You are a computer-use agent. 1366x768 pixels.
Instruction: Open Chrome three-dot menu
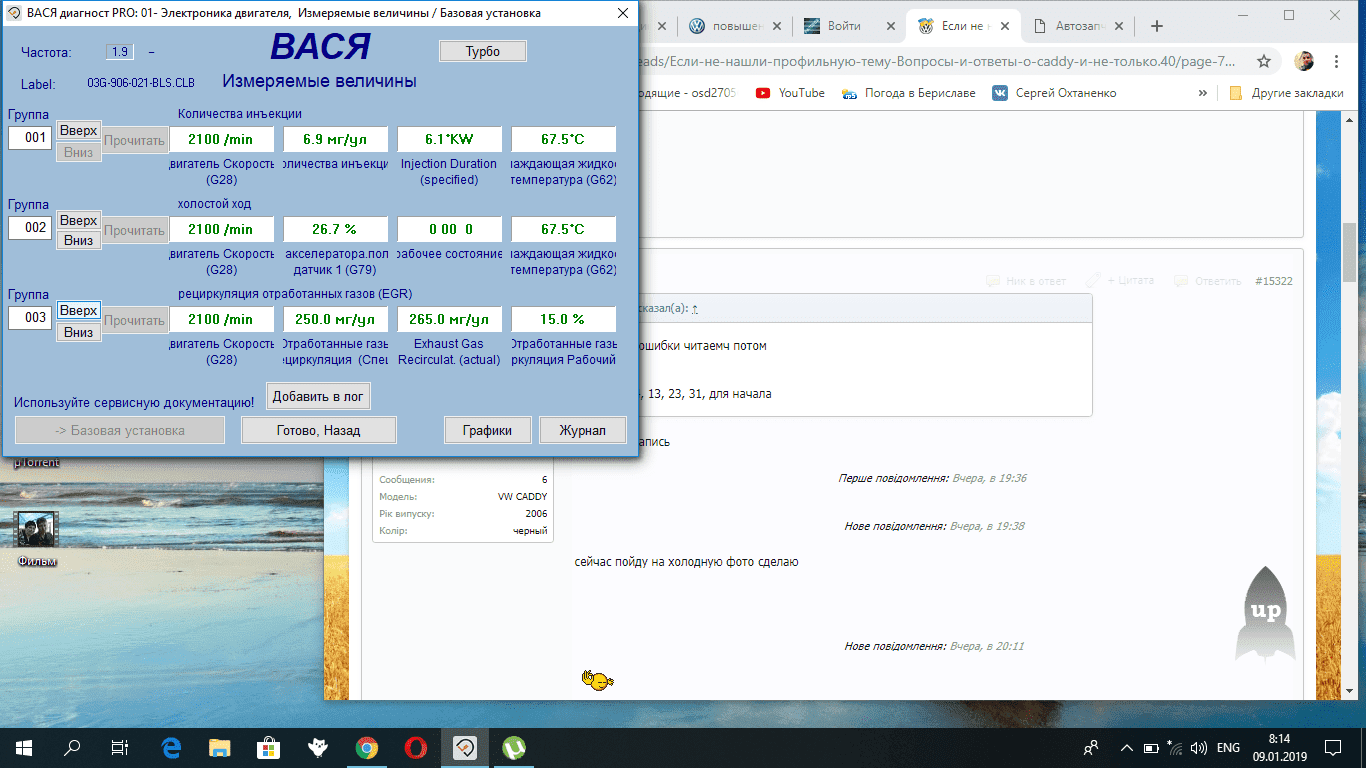[x=1337, y=61]
